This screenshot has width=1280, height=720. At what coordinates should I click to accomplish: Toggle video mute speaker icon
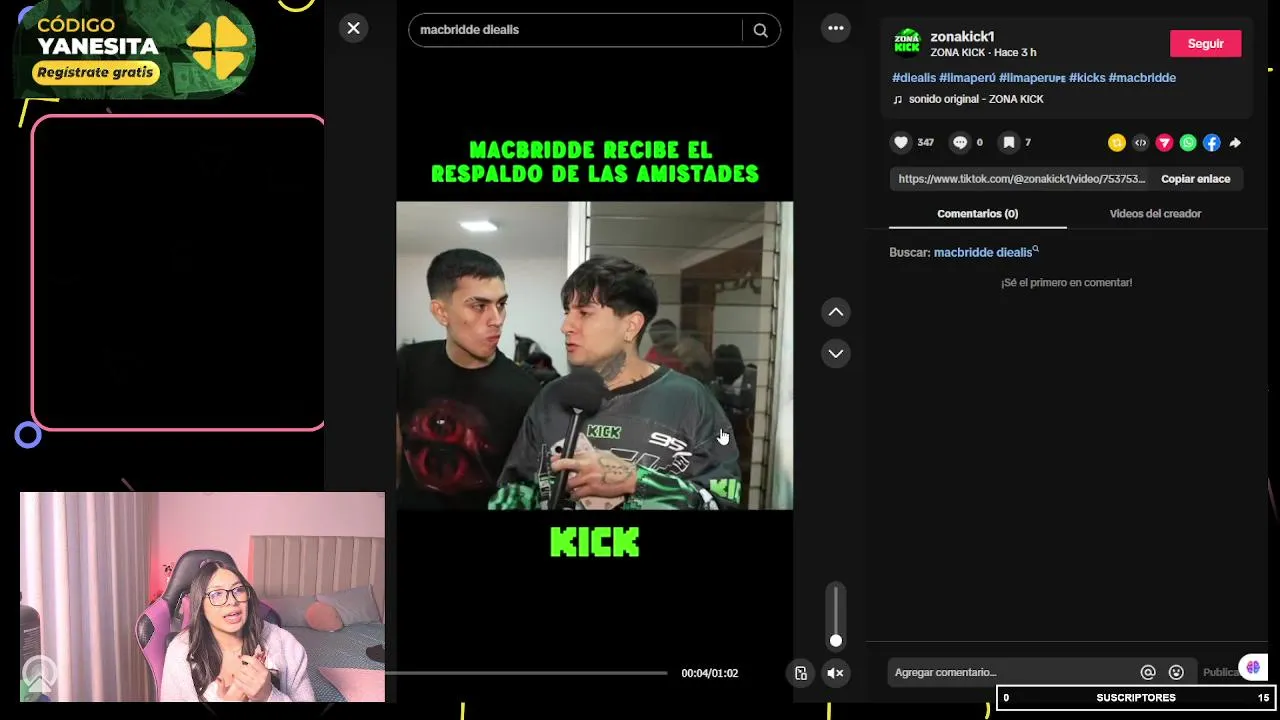(836, 673)
